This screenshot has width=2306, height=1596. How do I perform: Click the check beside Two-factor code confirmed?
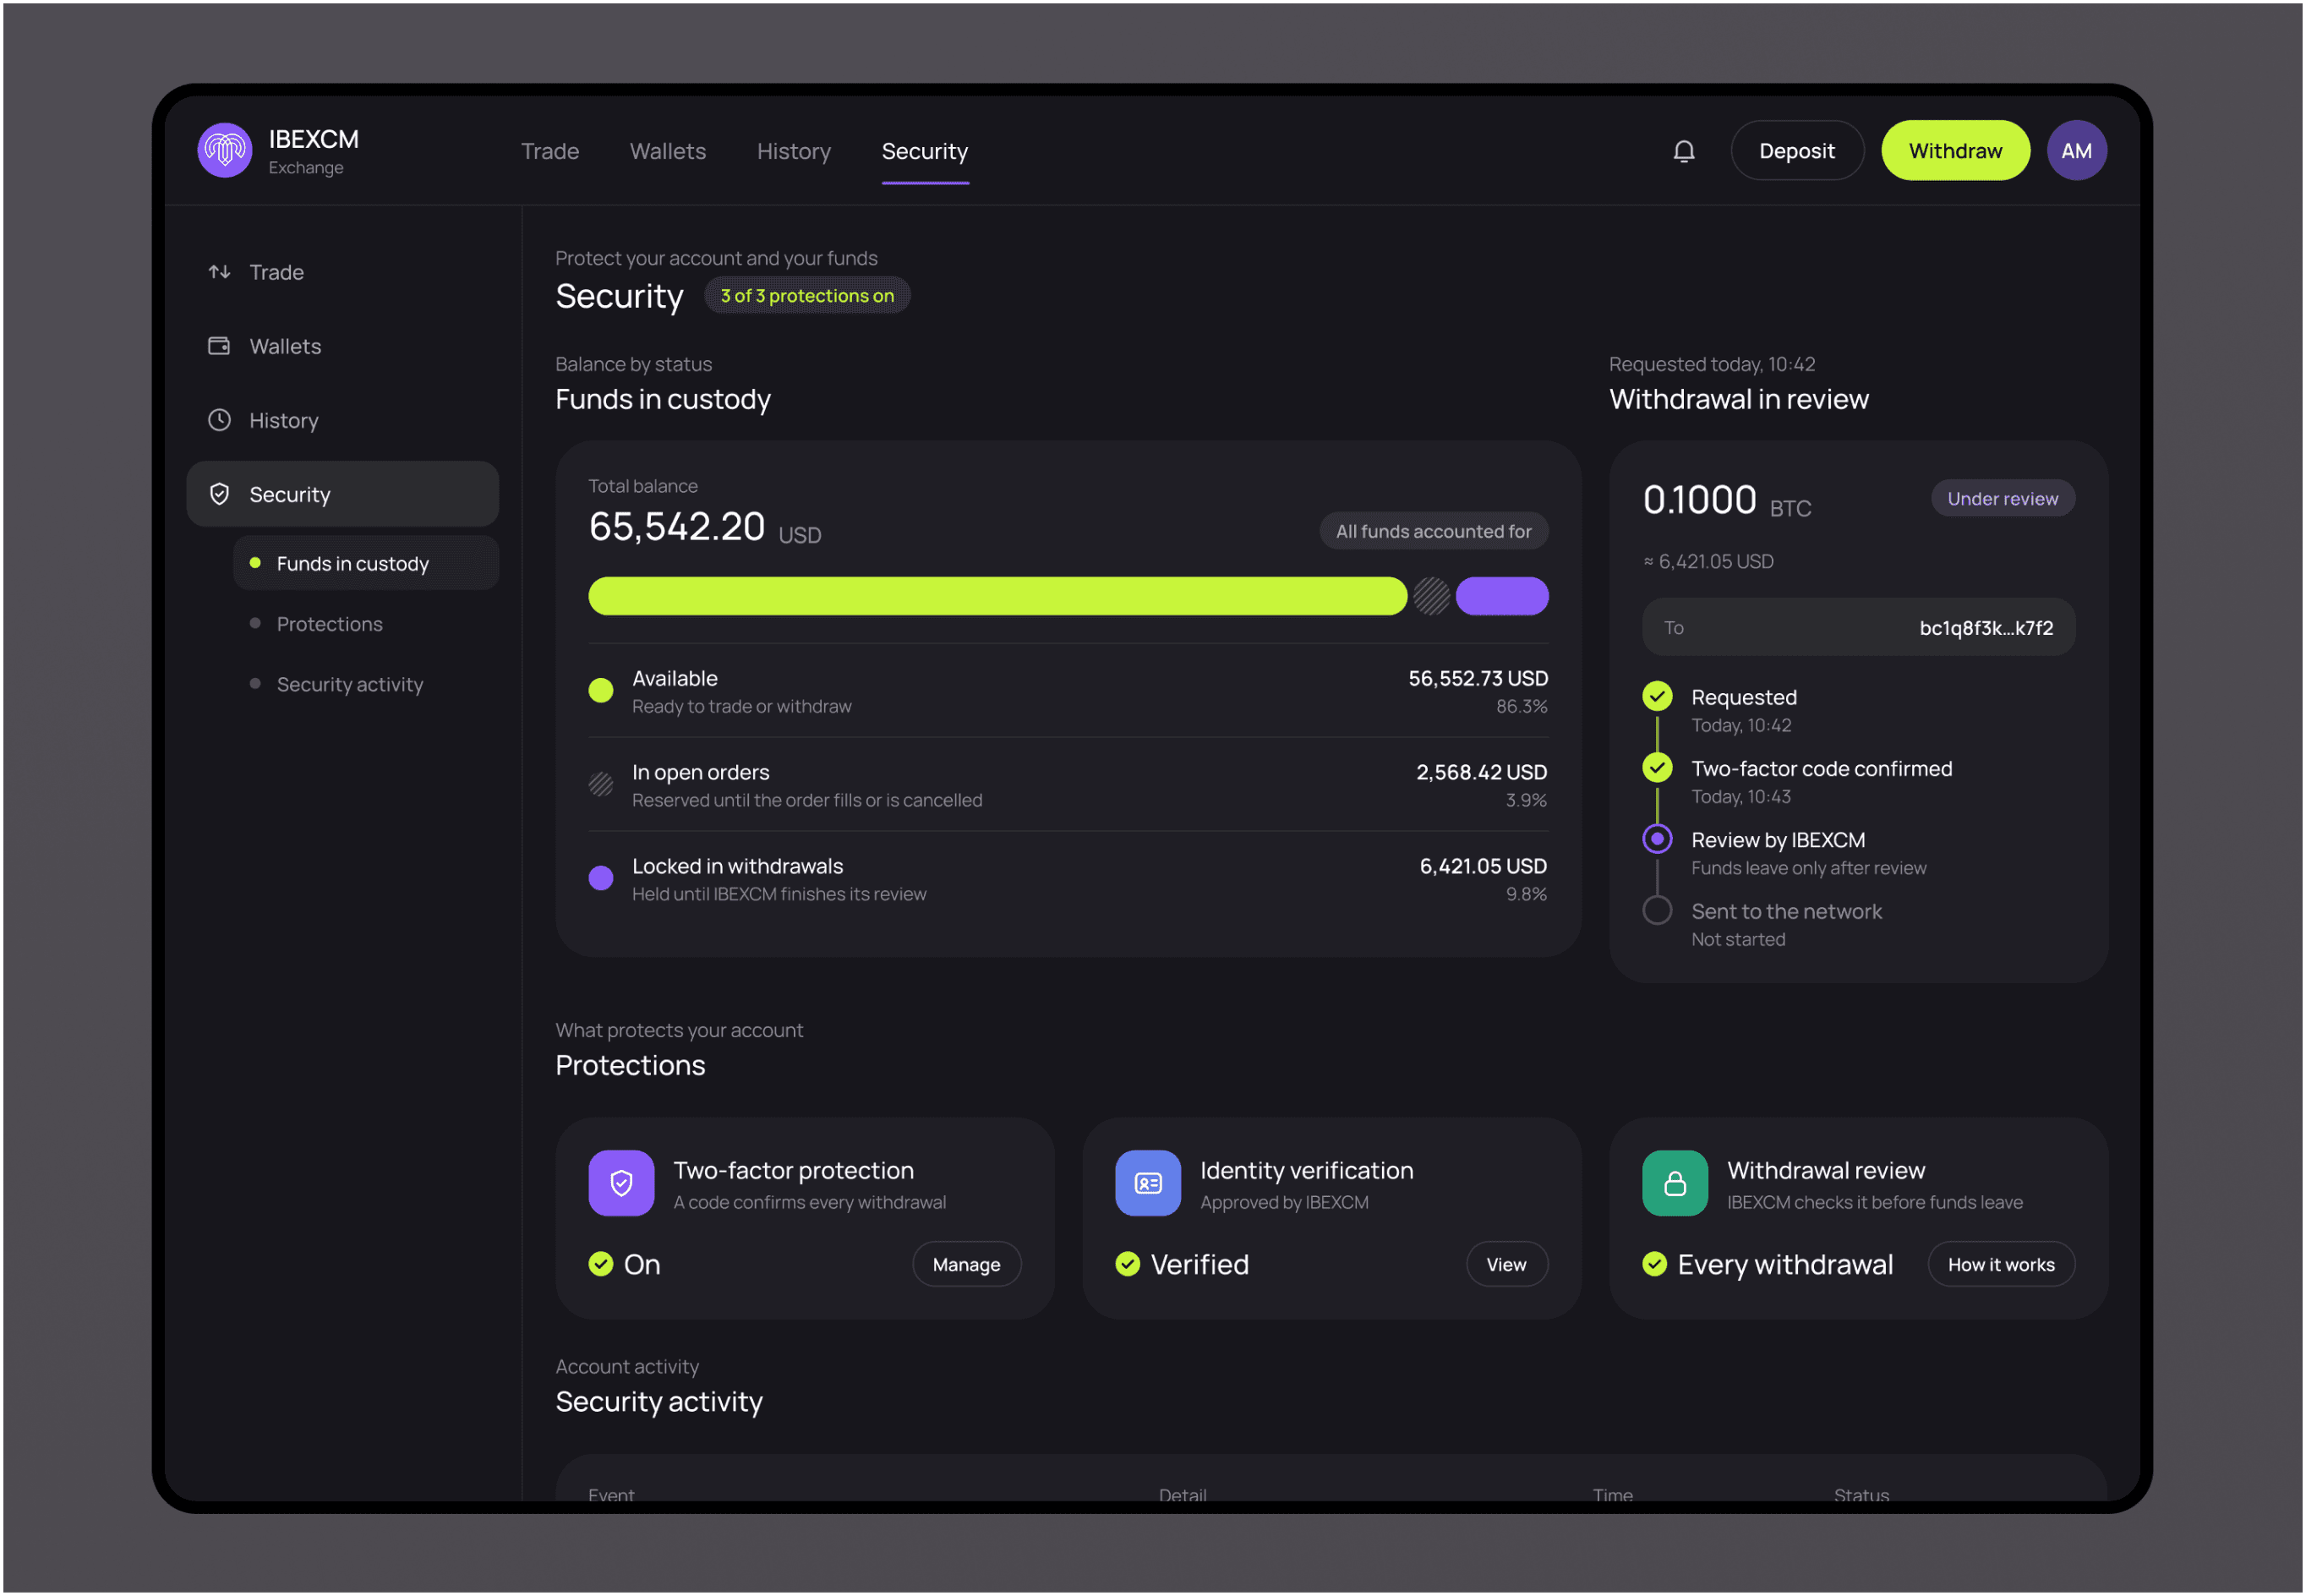coord(1657,767)
